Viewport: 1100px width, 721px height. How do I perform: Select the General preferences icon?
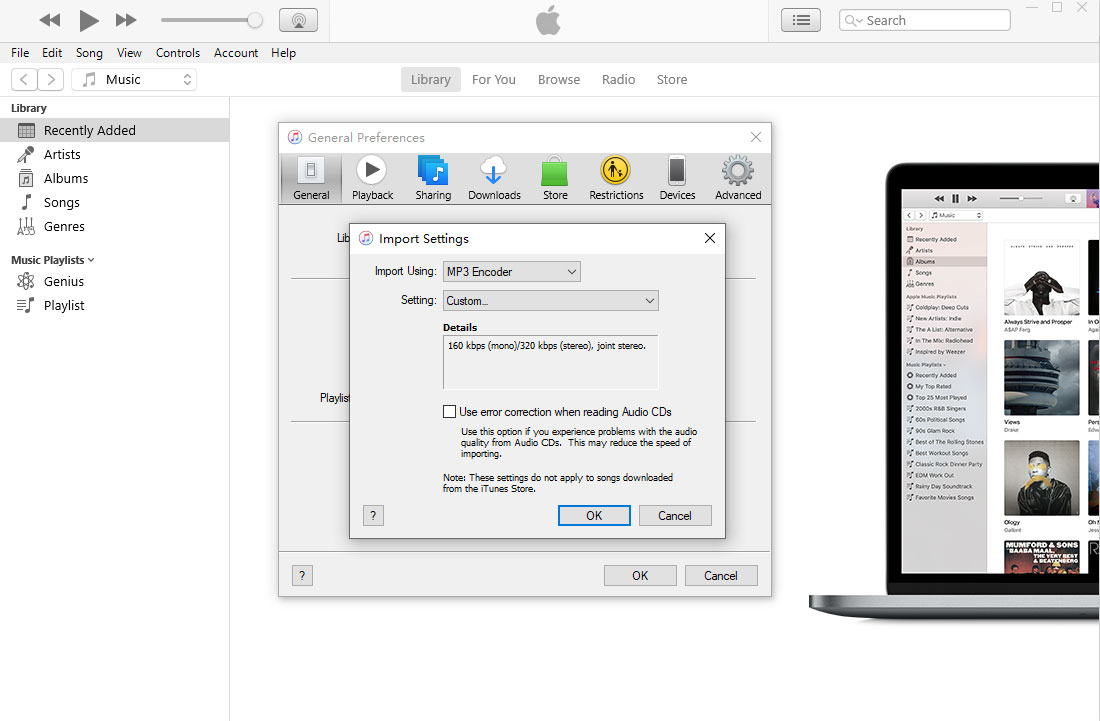(x=311, y=179)
